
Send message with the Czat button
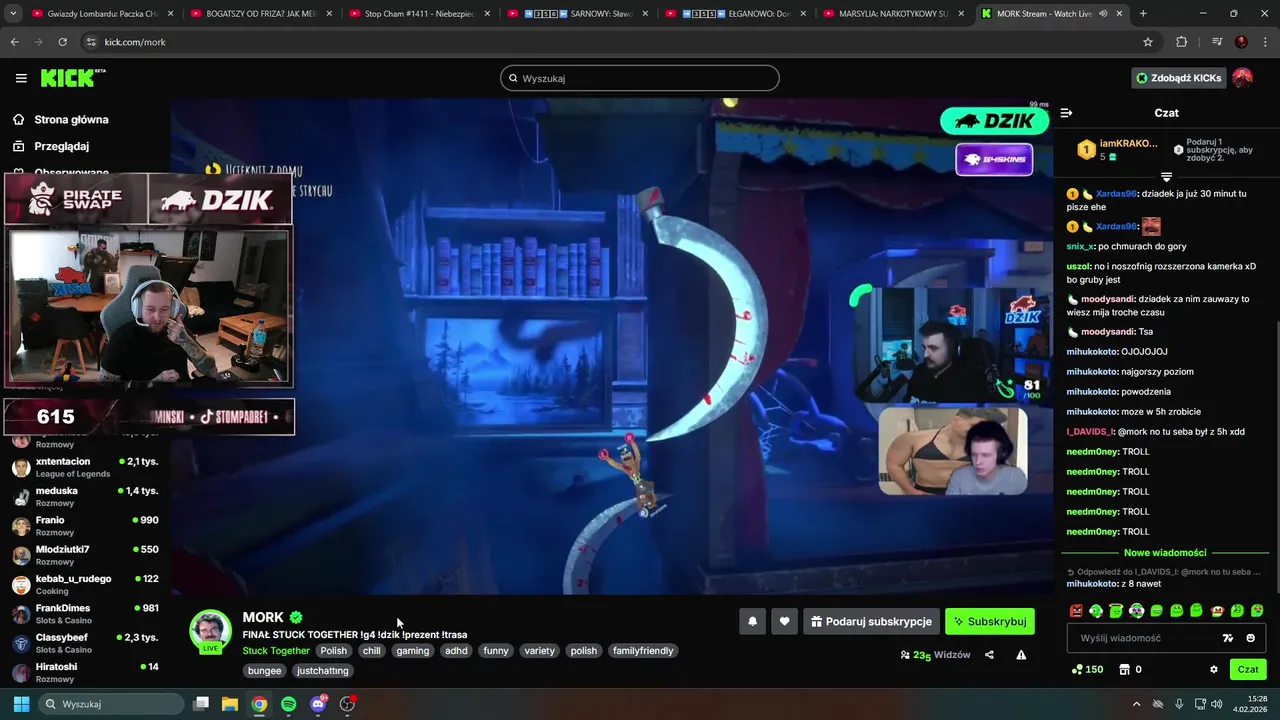pos(1248,670)
